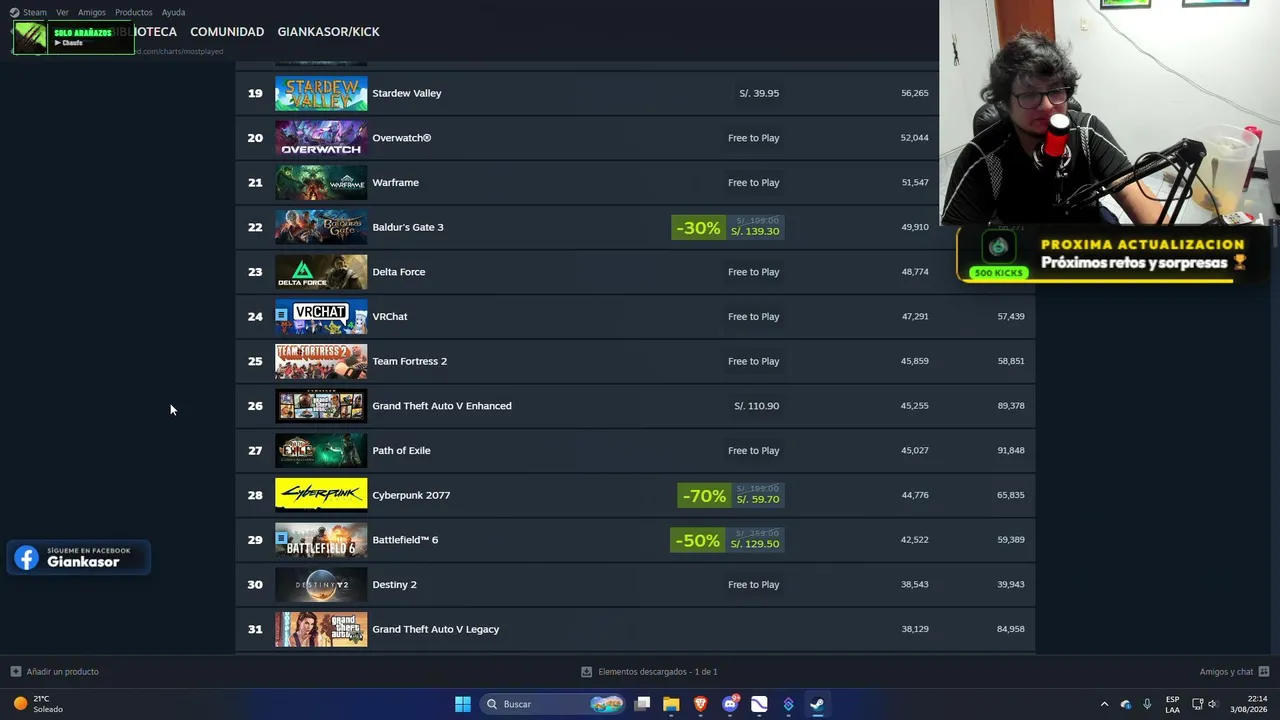Show hidden system tray icons
This screenshot has width=1280, height=720.
(1104, 704)
